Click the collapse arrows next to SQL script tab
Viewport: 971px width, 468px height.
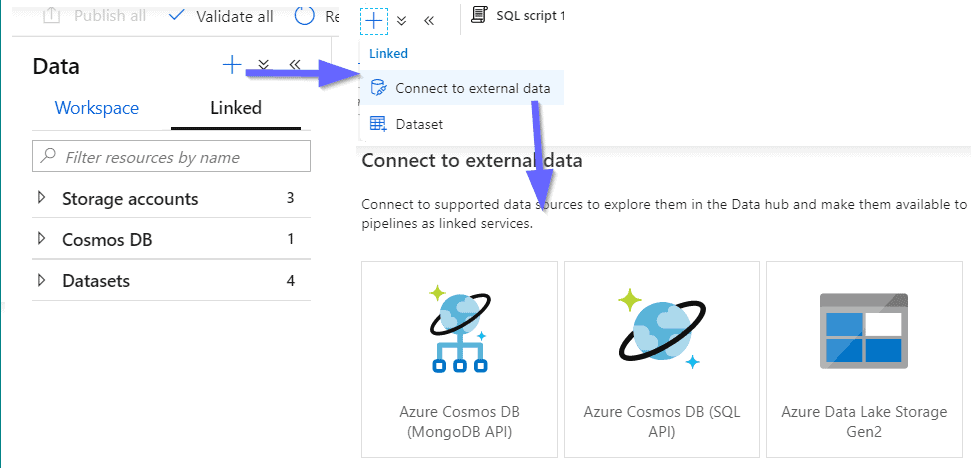click(x=429, y=20)
